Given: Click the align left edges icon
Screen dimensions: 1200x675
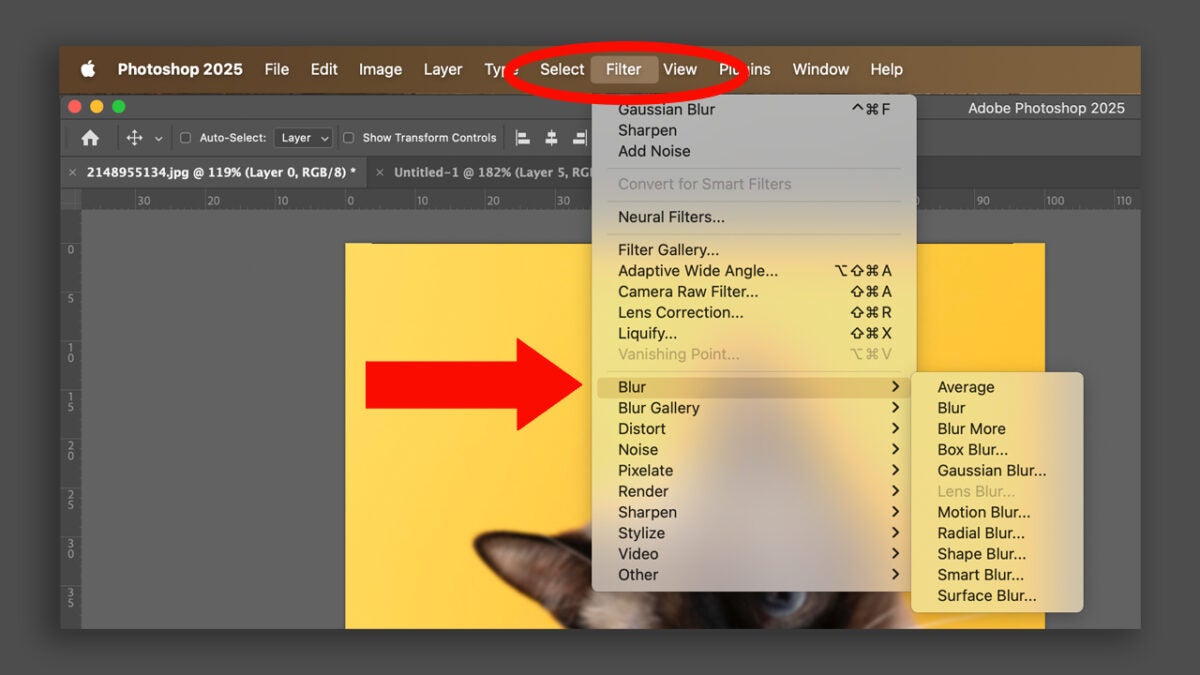Looking at the screenshot, I should pyautogui.click(x=522, y=138).
